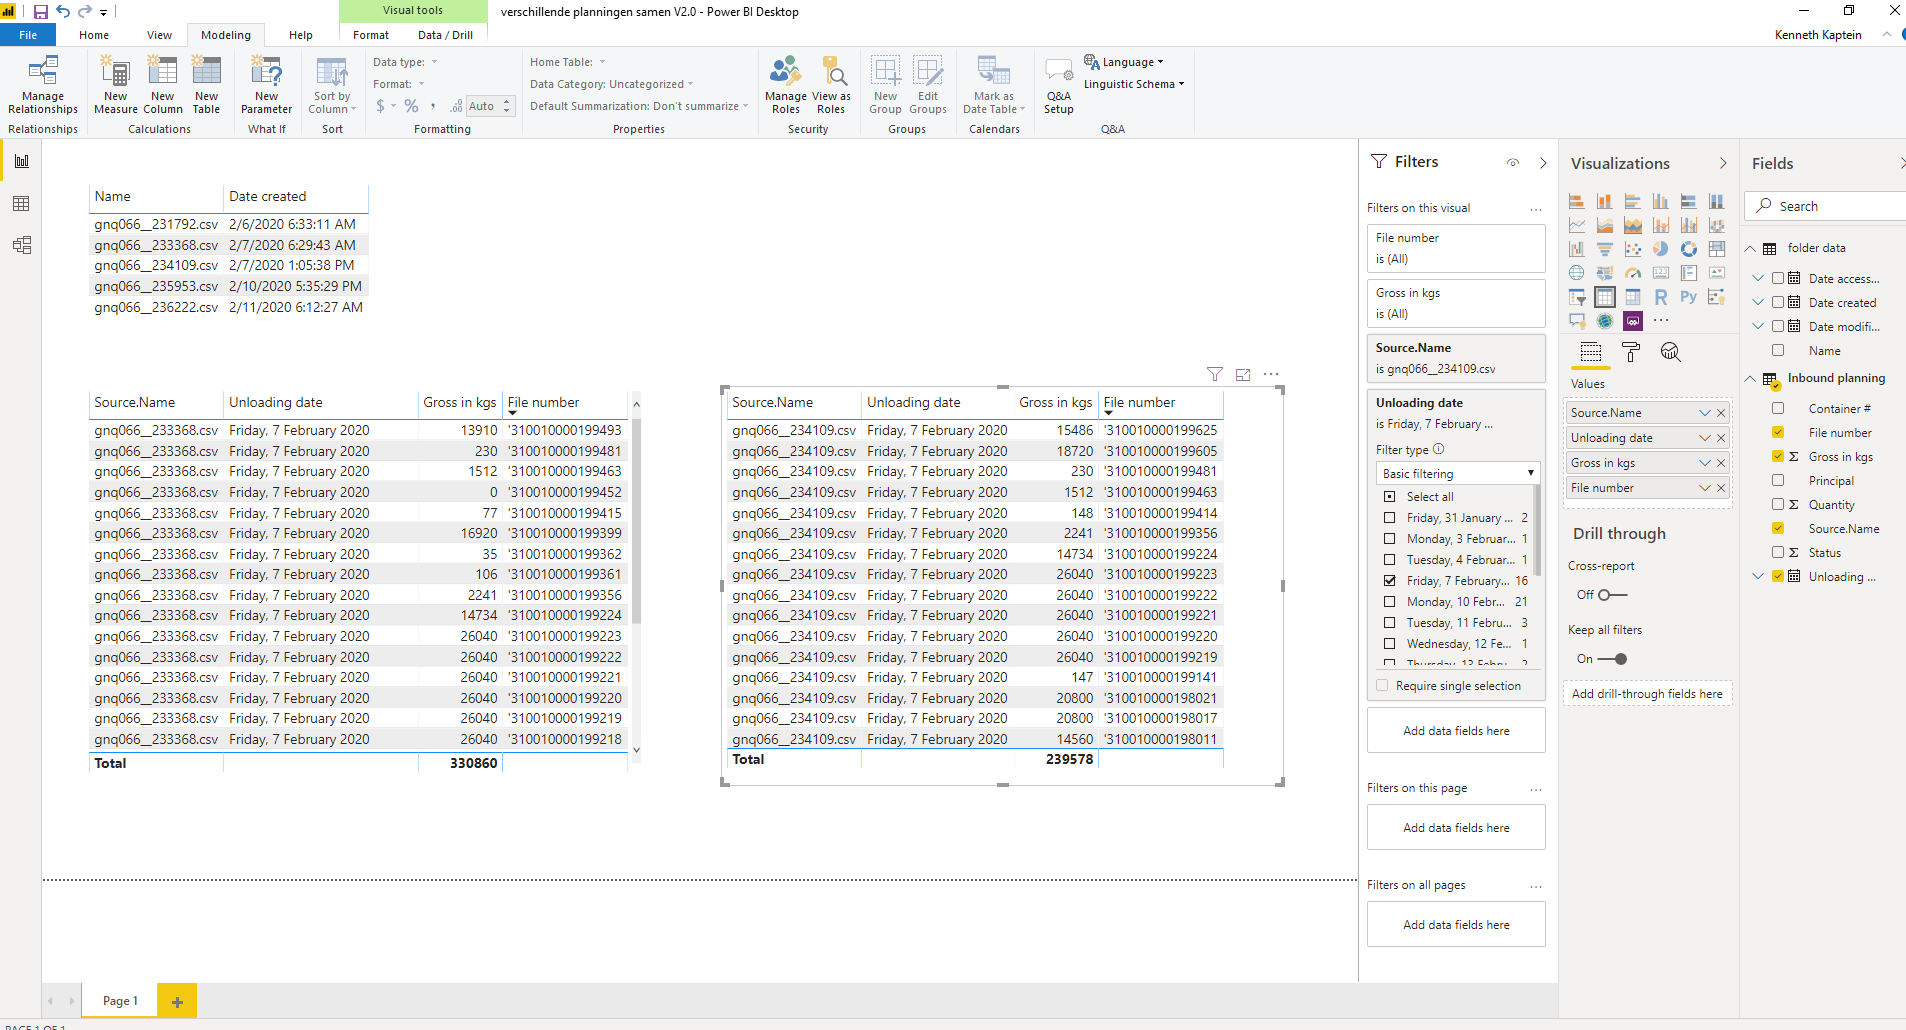This screenshot has width=1906, height=1030.
Task: Select the stacked bar chart visualization
Action: (1577, 201)
